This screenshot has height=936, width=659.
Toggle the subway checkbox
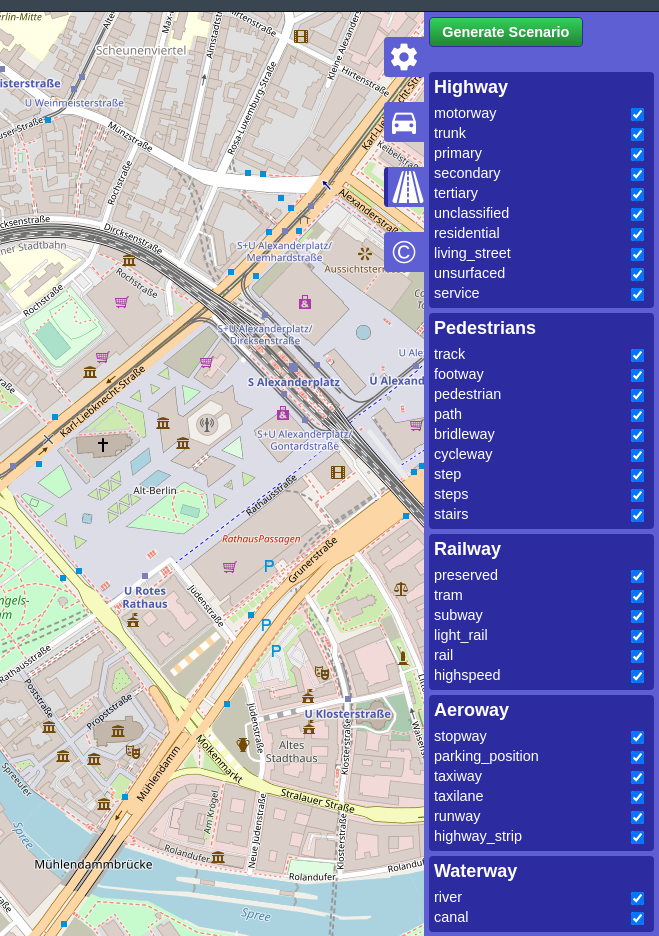click(x=638, y=616)
